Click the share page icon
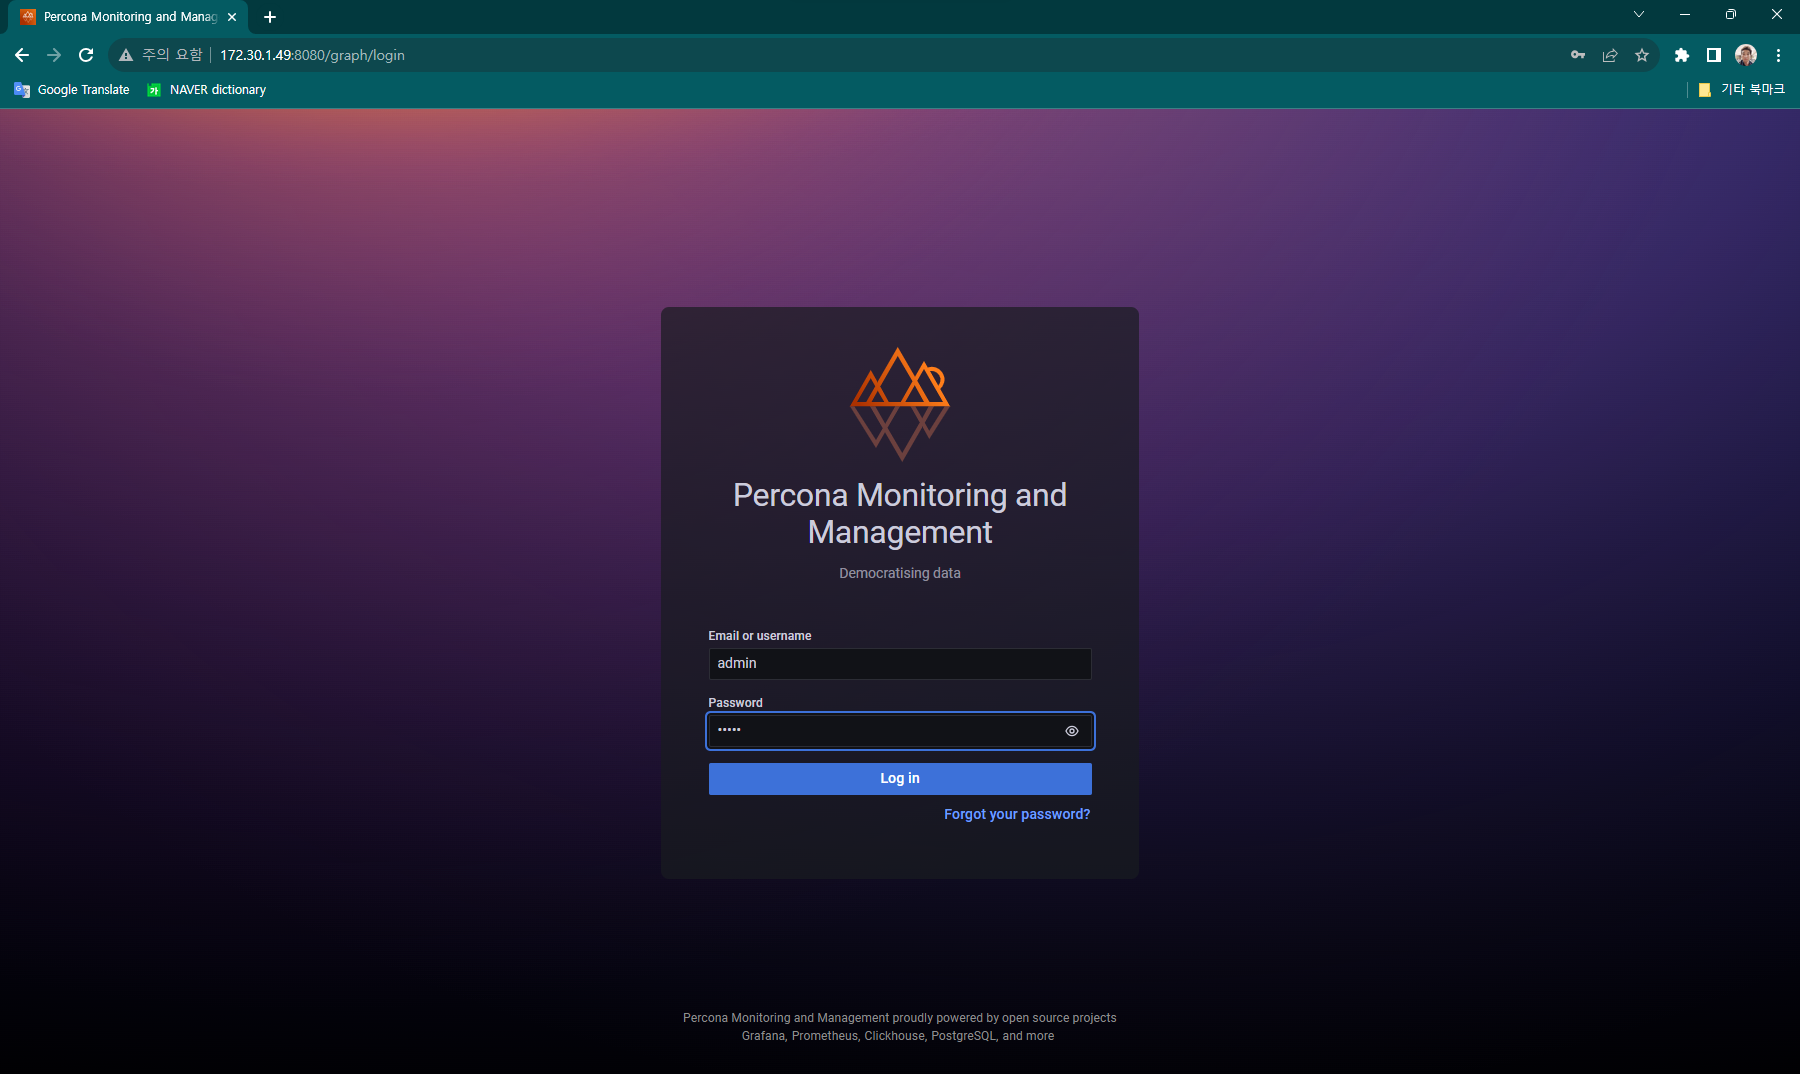This screenshot has width=1800, height=1074. coord(1610,55)
